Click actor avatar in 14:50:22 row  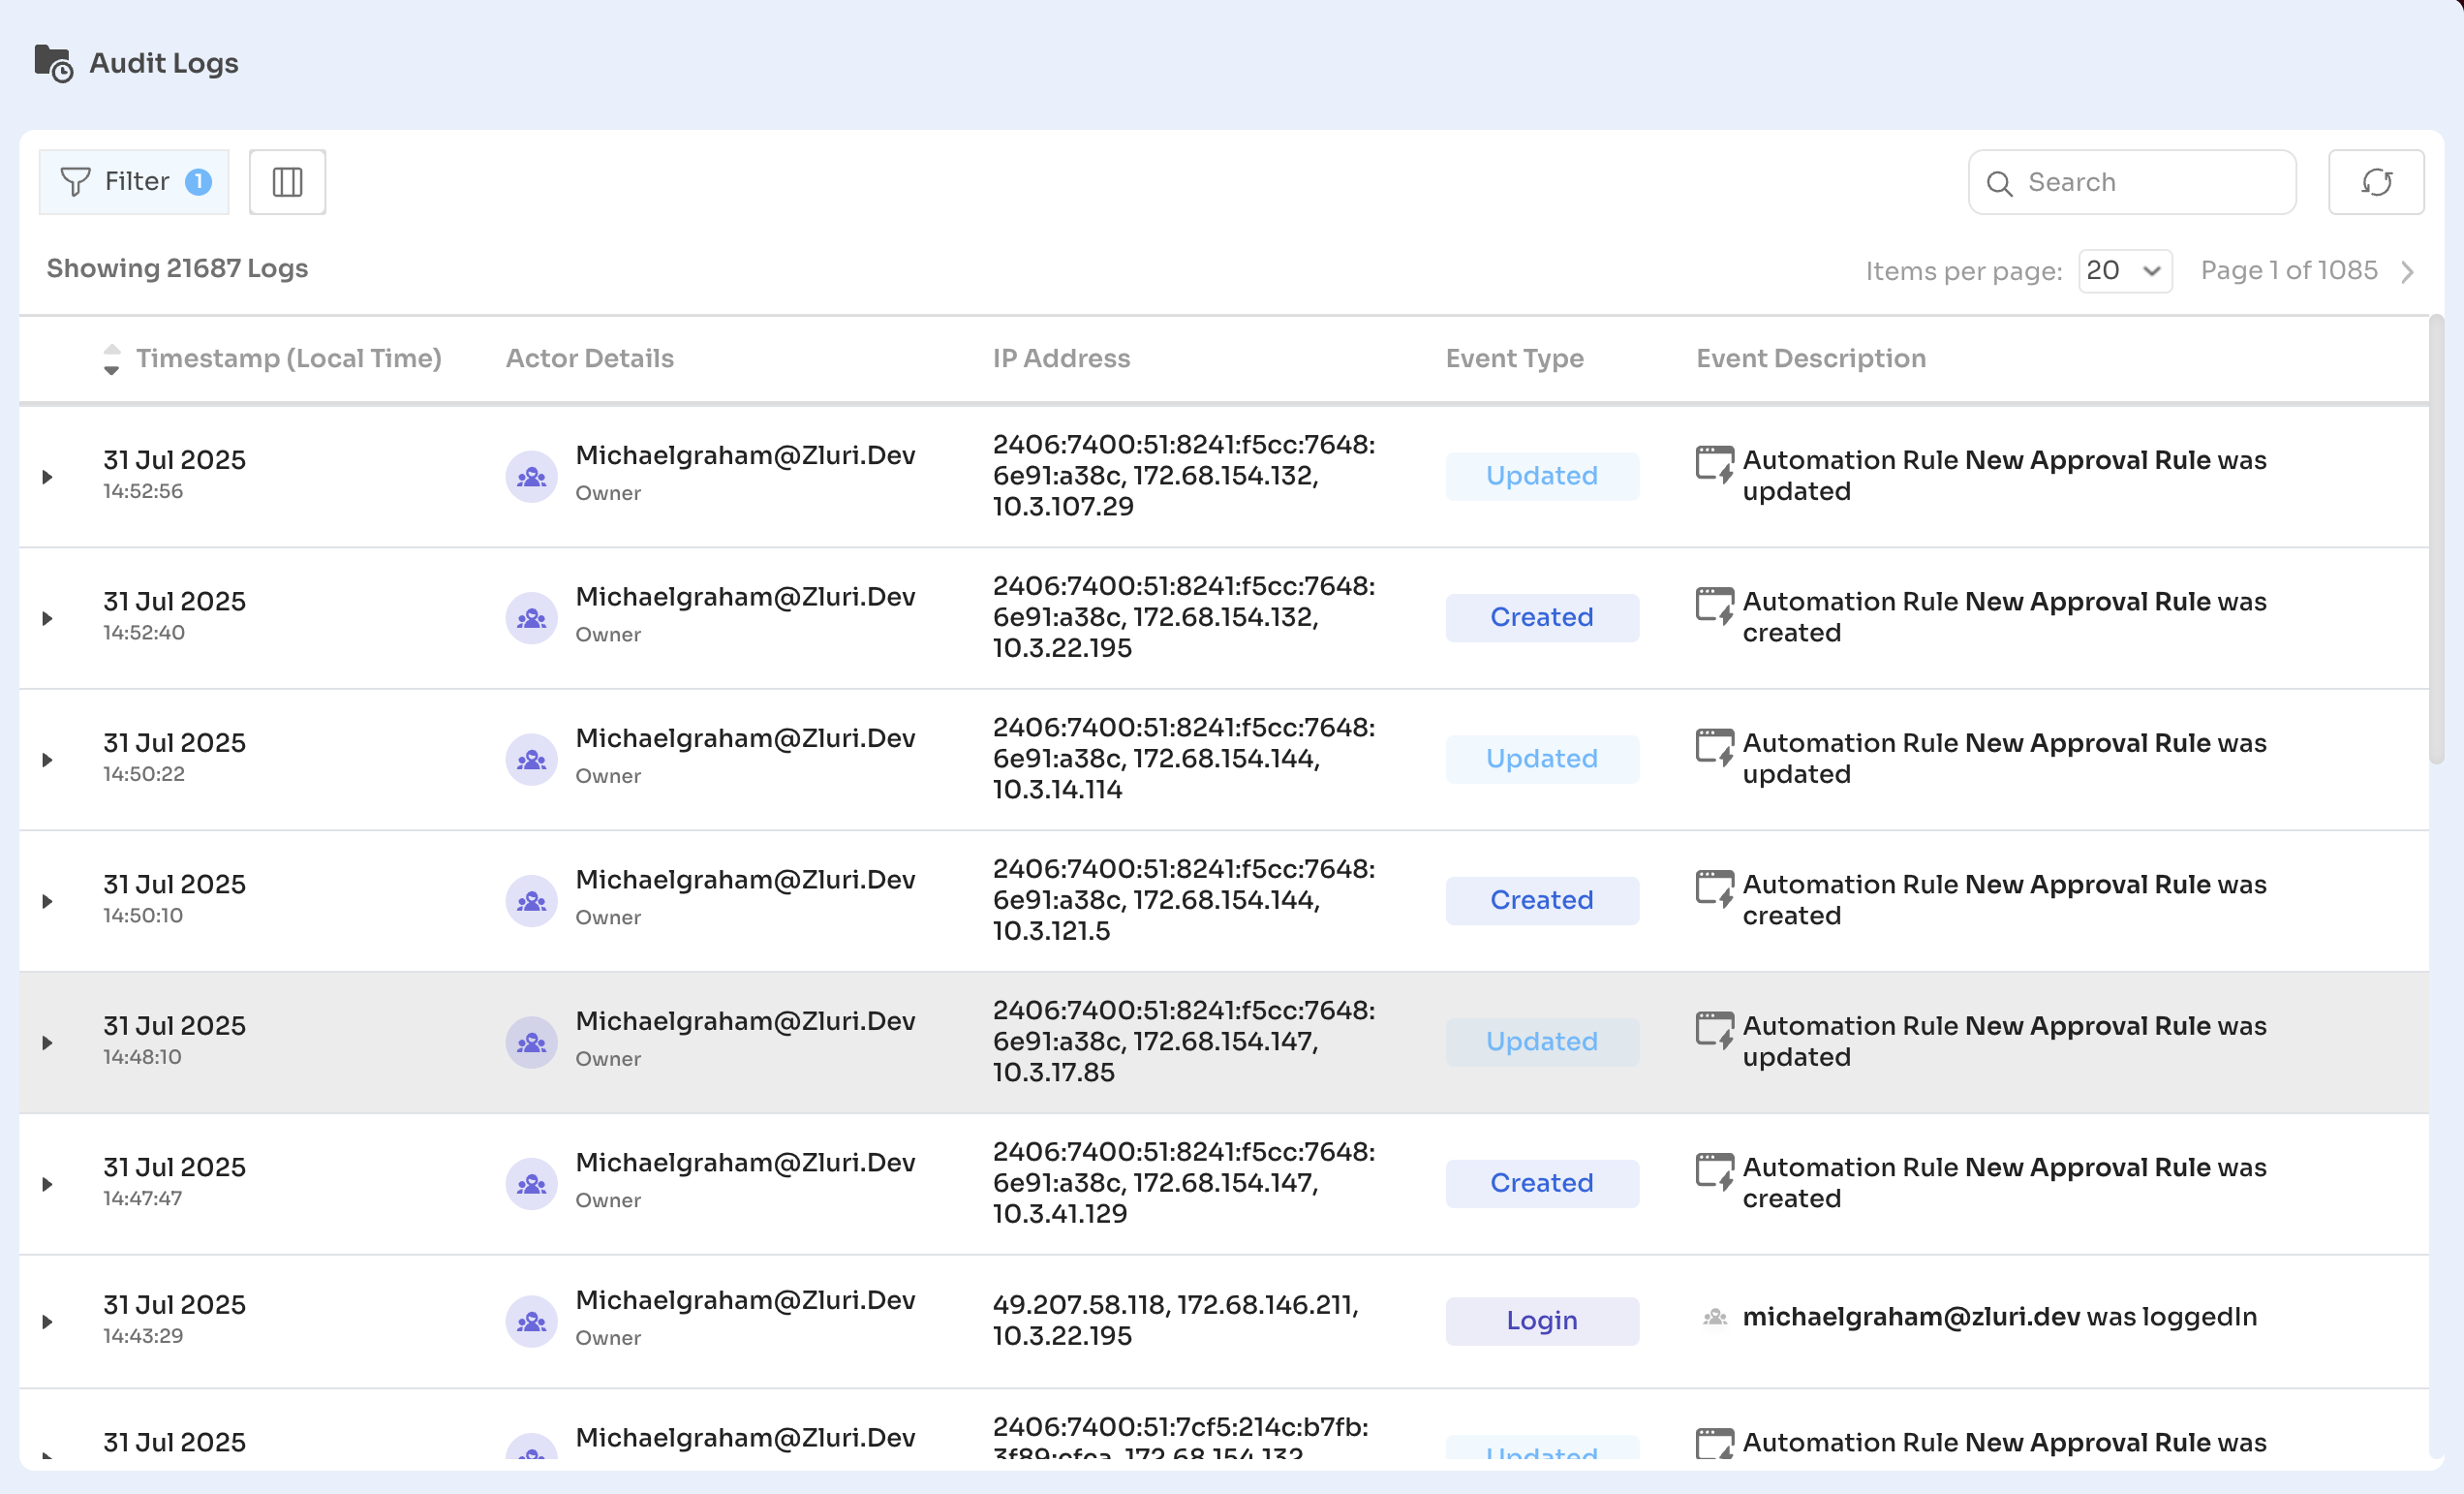coord(531,760)
